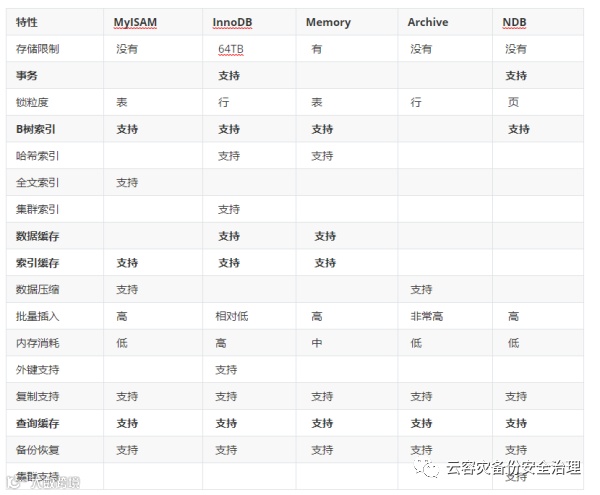The height and width of the screenshot is (495, 600).
Task: Select 支持 in InnoDB's 备份恢复 cell
Action: click(x=226, y=450)
